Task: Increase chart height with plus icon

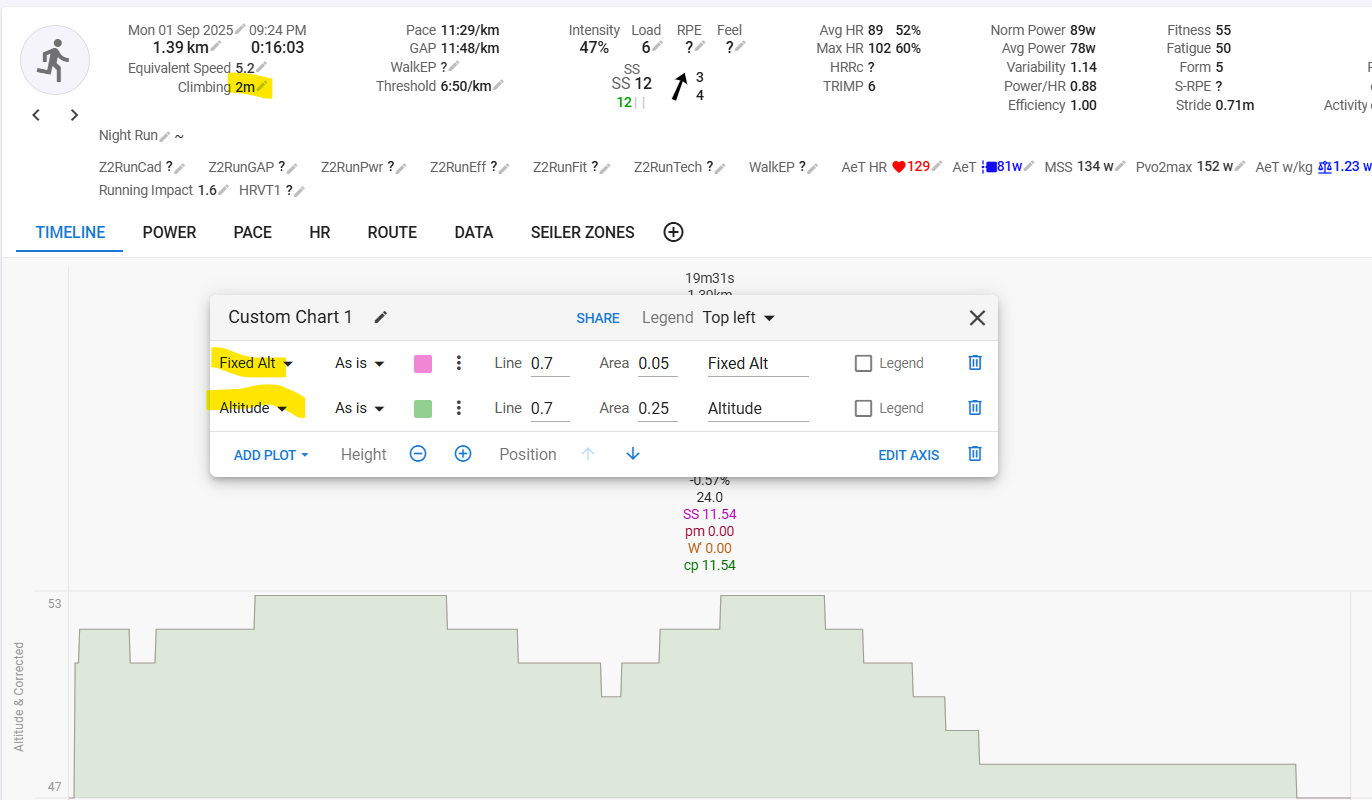Action: pyautogui.click(x=463, y=454)
